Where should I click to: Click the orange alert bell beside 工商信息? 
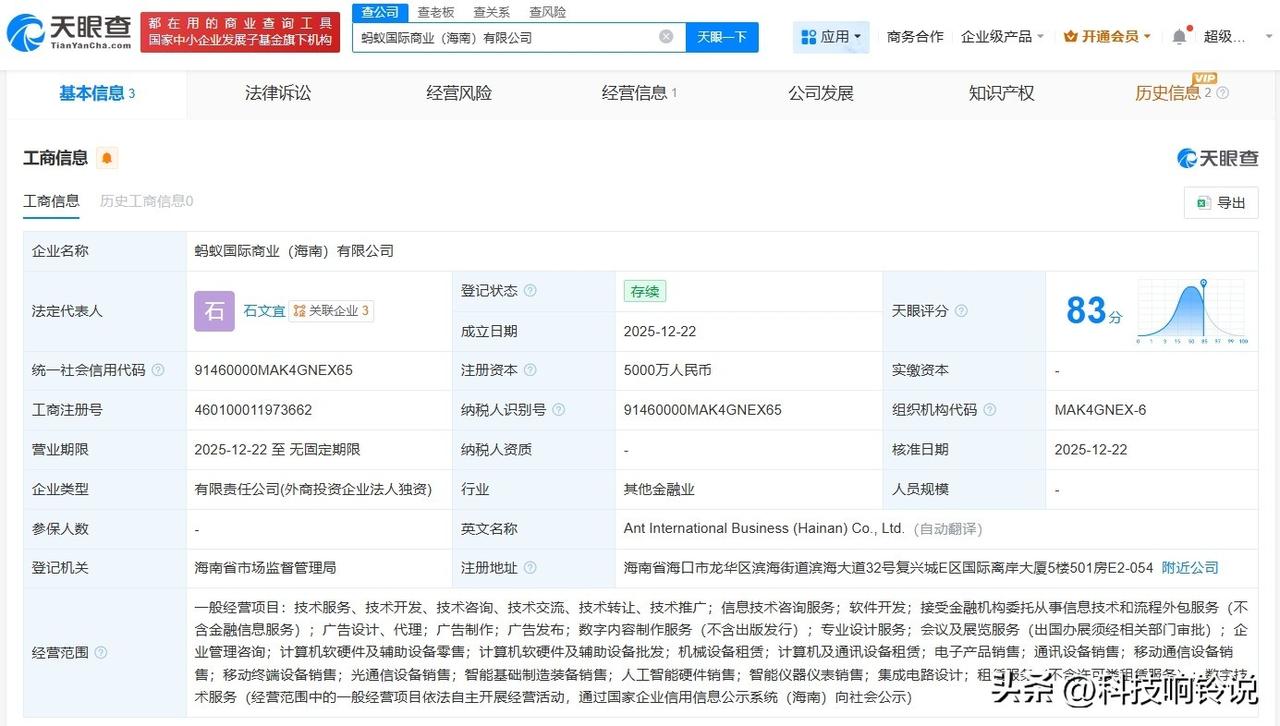pos(107,158)
